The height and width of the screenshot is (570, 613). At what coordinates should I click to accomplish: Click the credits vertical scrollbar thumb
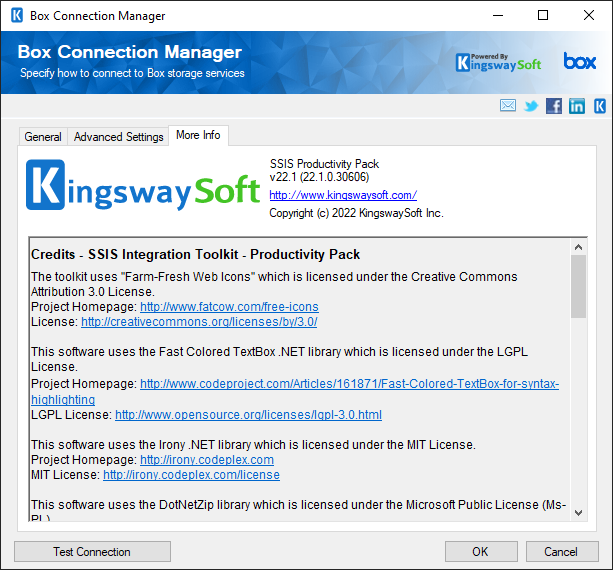point(579,287)
